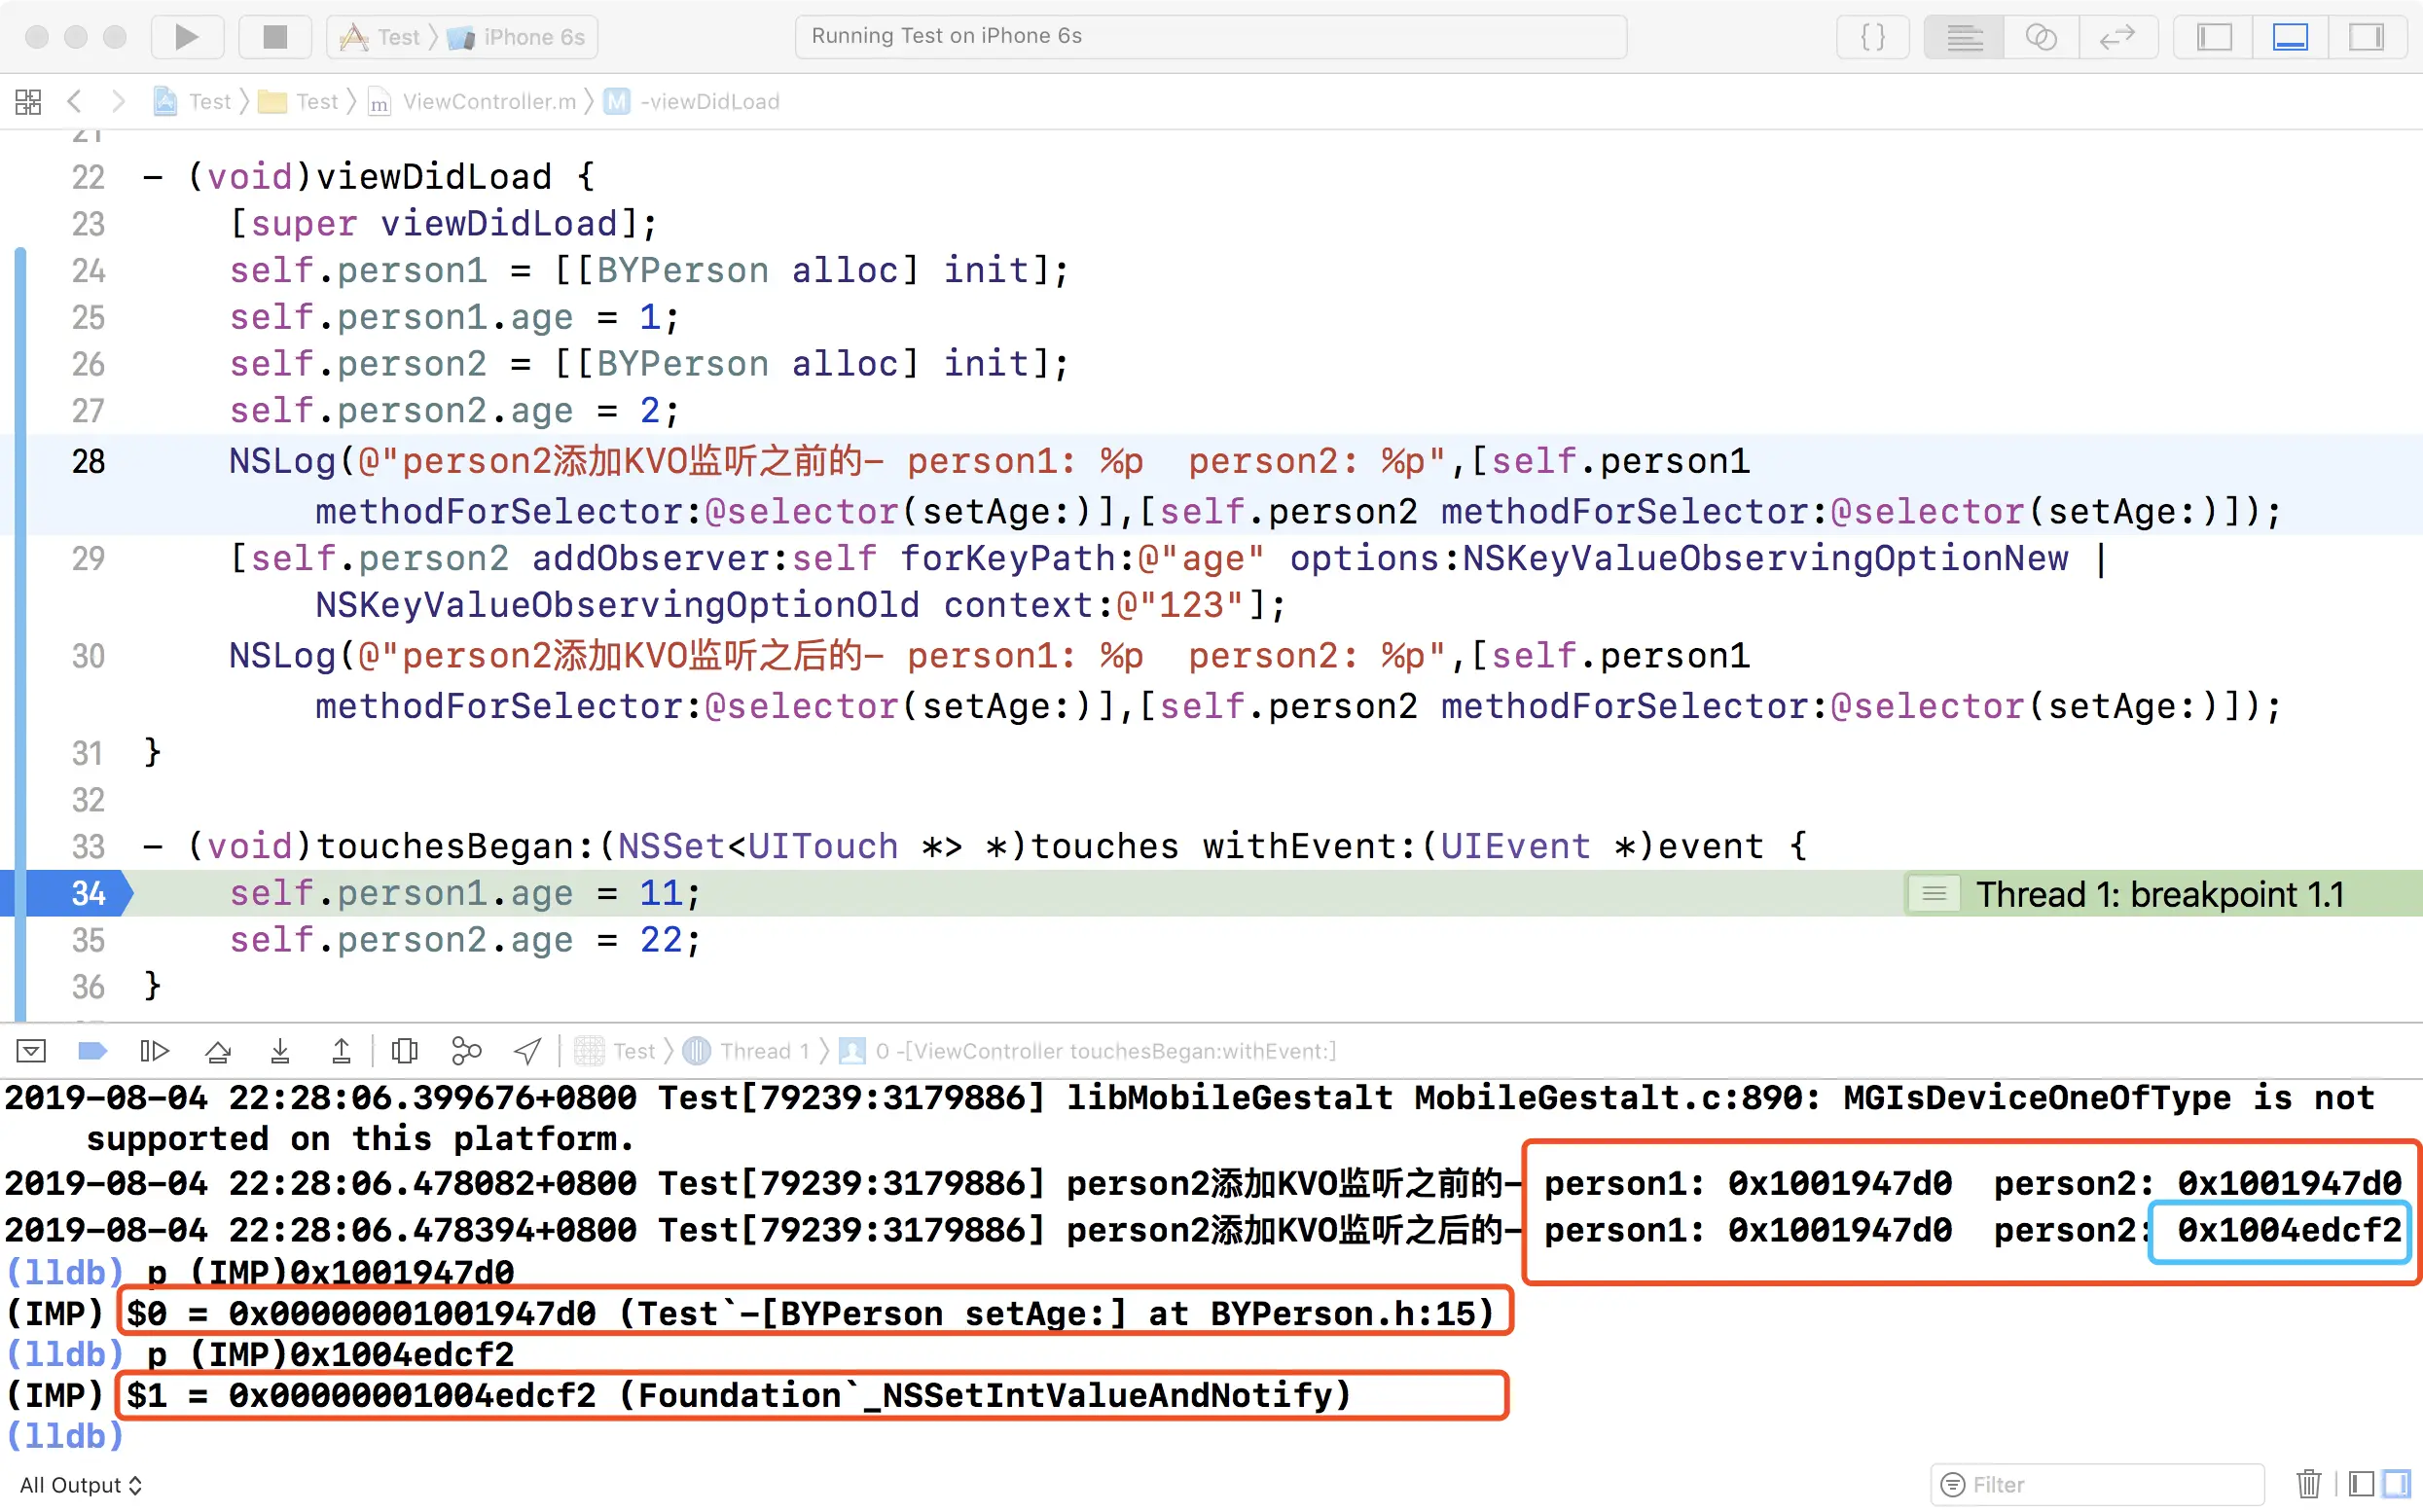This screenshot has height=1512, width=2423.
Task: Continue program execution button
Action: (154, 1051)
